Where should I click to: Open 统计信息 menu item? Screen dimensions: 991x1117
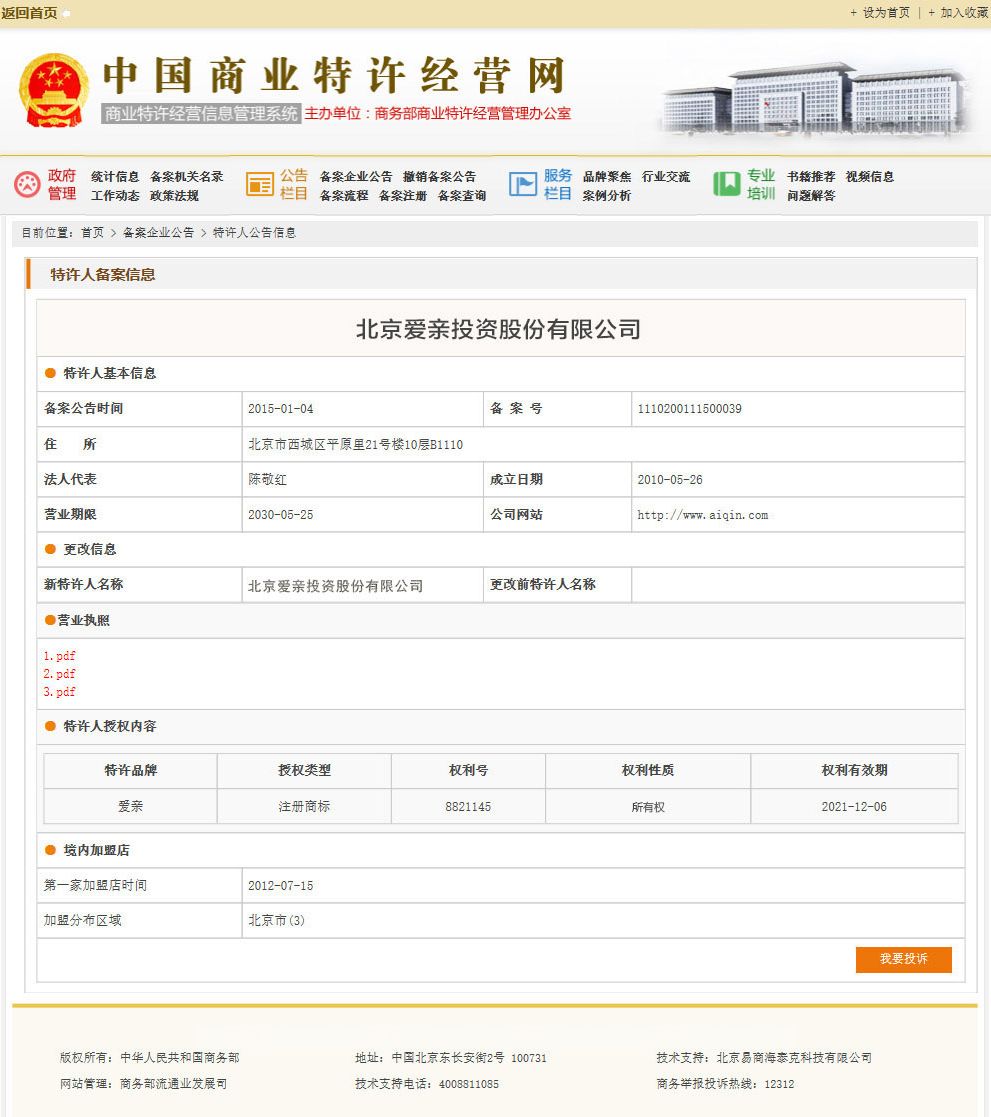point(115,177)
